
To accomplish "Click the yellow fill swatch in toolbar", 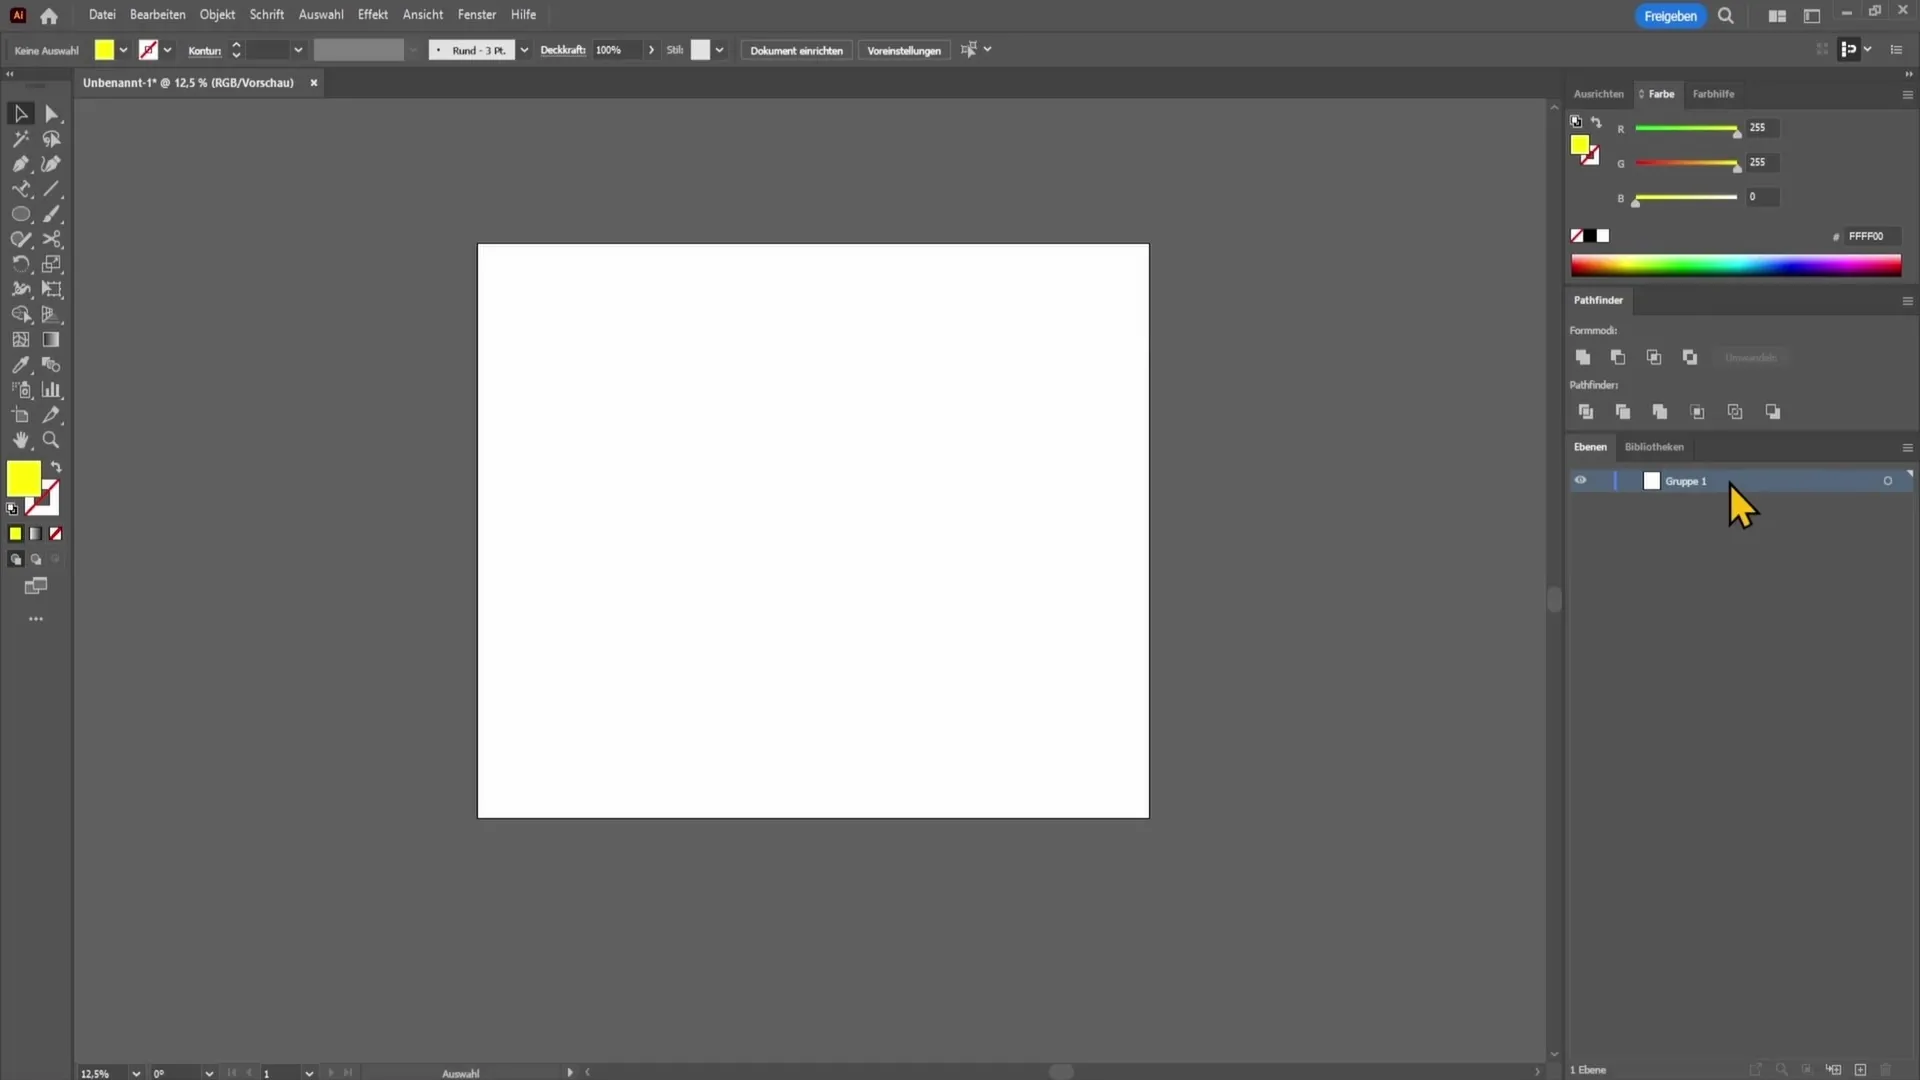I will (x=23, y=479).
